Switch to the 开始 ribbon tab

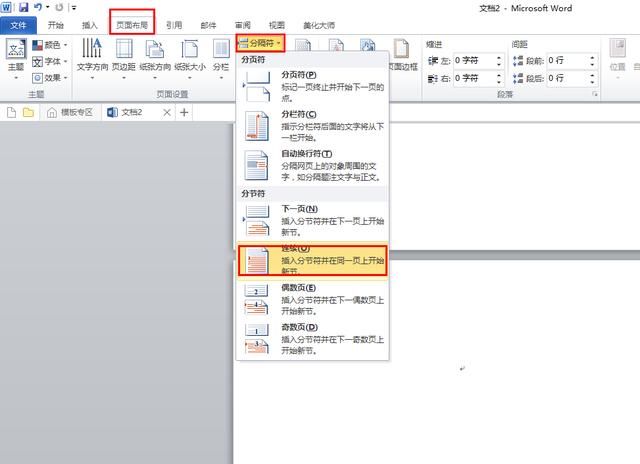point(56,25)
